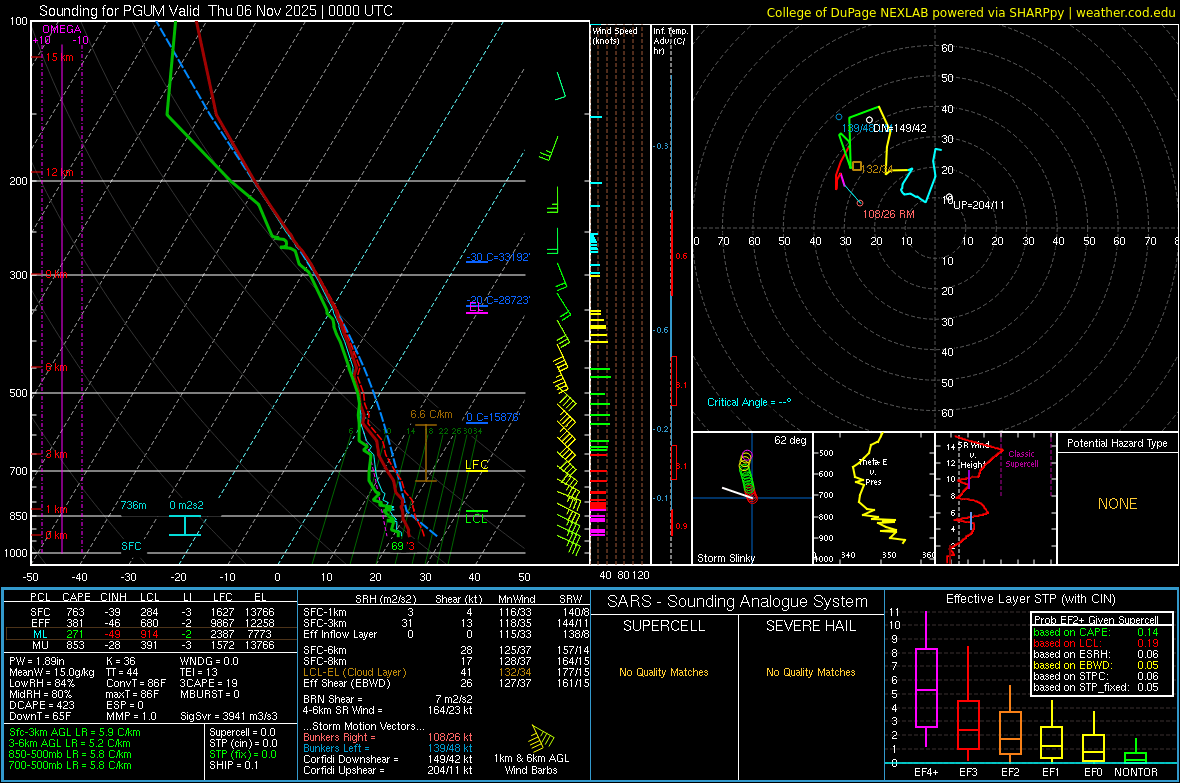Click the K = 36 index value
1180x783 pixels.
[x=120, y=661]
